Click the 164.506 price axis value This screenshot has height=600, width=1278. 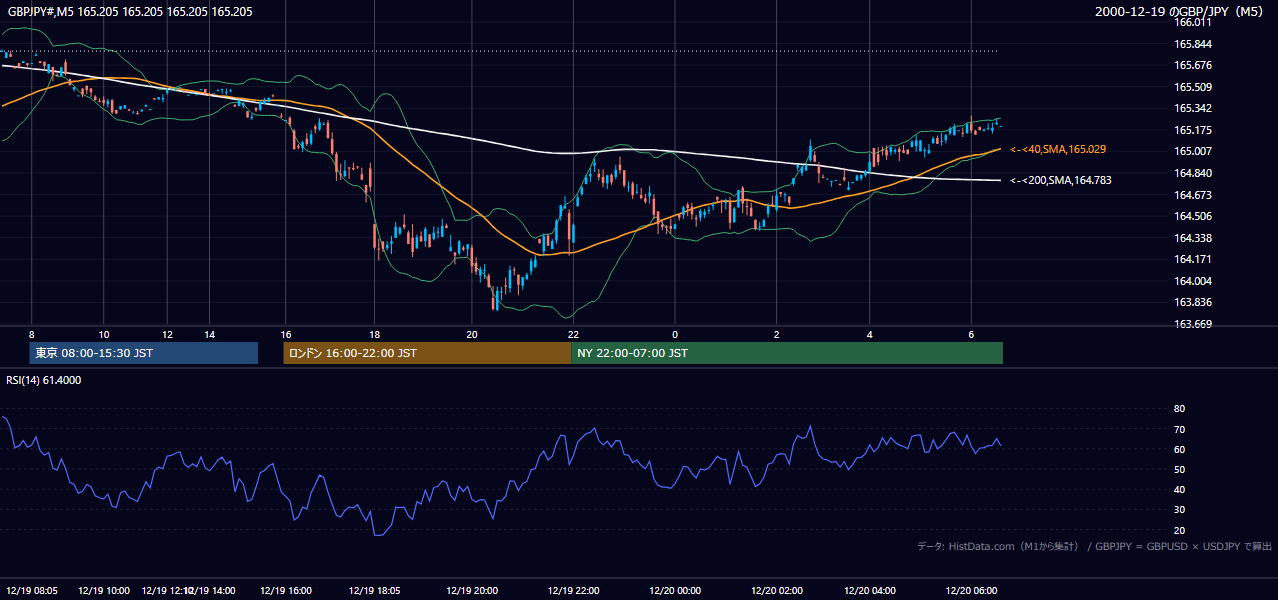[x=1193, y=216]
